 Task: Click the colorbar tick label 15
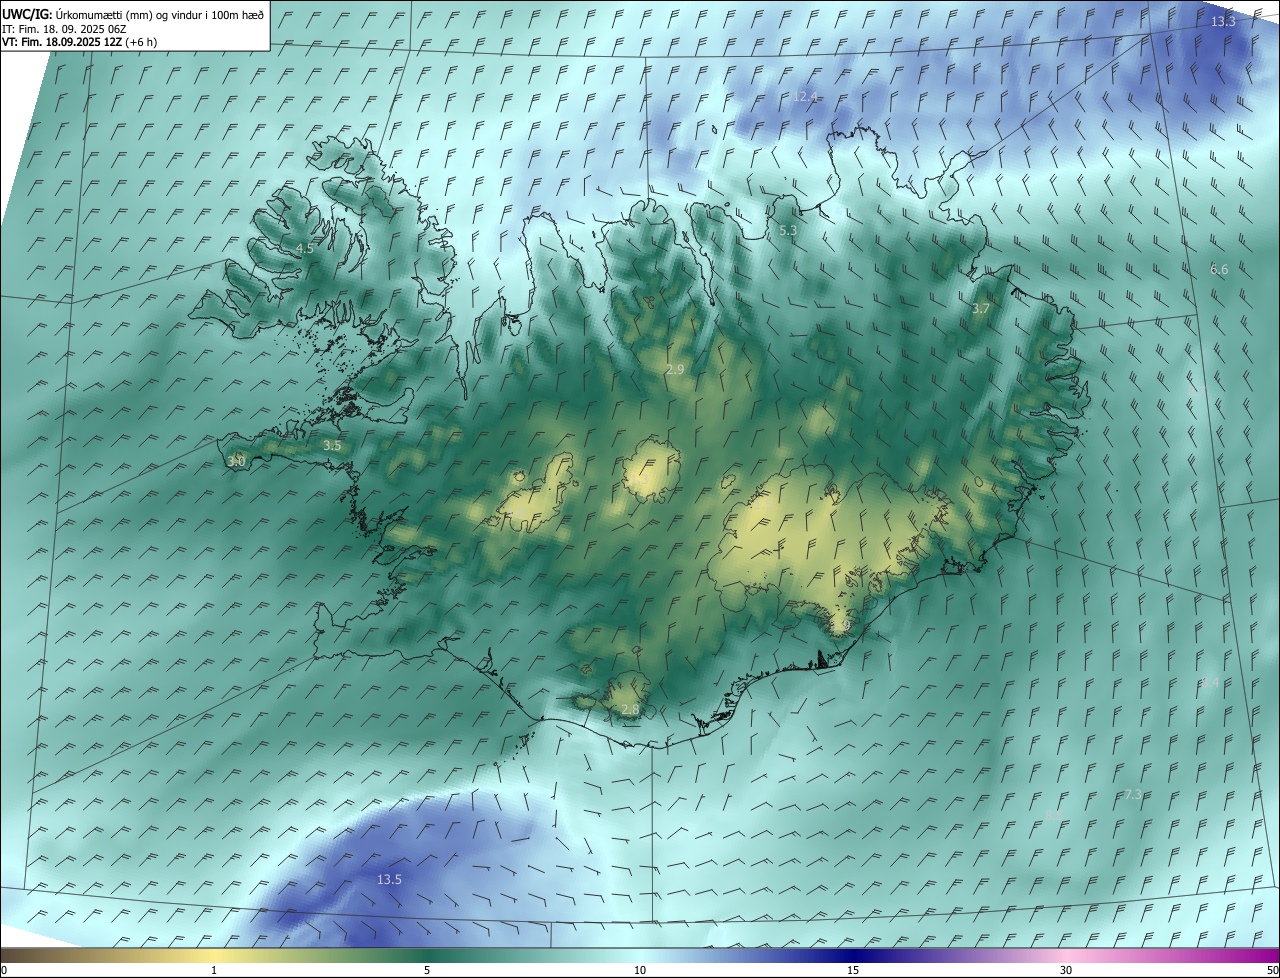(x=853, y=970)
